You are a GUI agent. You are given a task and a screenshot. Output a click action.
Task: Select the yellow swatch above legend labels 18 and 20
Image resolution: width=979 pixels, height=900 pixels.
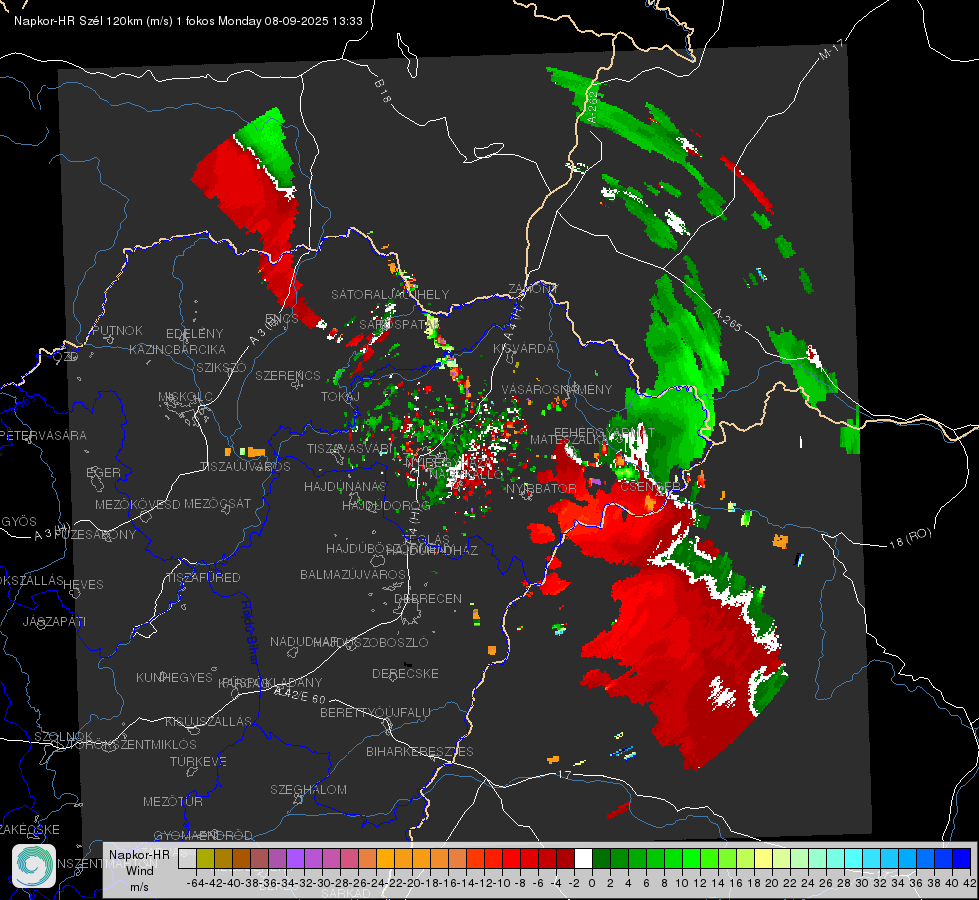[x=764, y=858]
